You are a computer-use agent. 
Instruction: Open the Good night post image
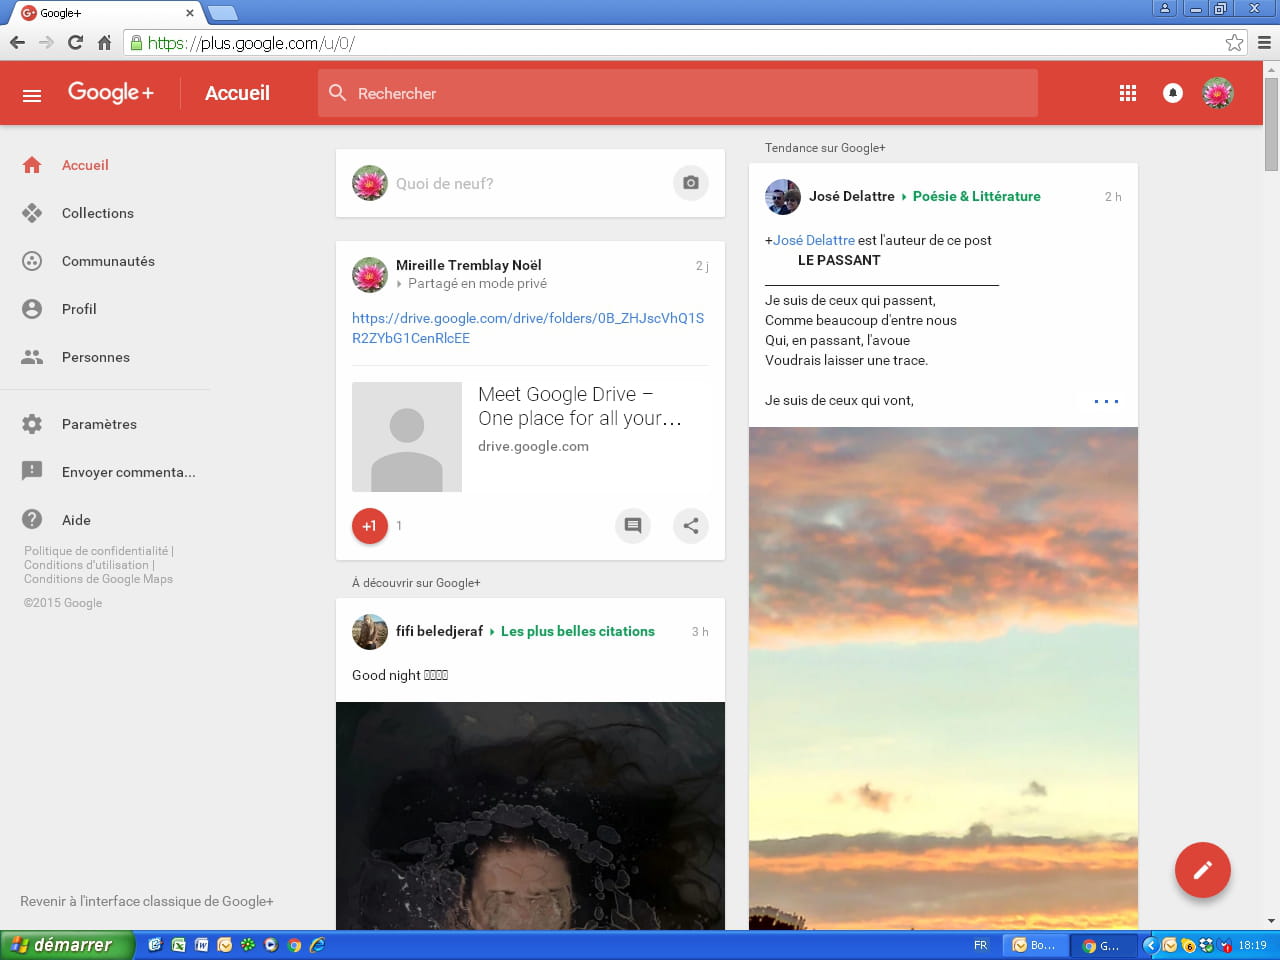tap(530, 816)
